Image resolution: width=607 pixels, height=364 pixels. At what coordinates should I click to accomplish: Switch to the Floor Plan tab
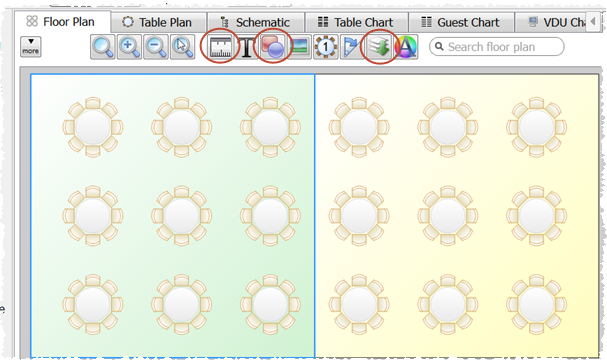pyautogui.click(x=62, y=22)
